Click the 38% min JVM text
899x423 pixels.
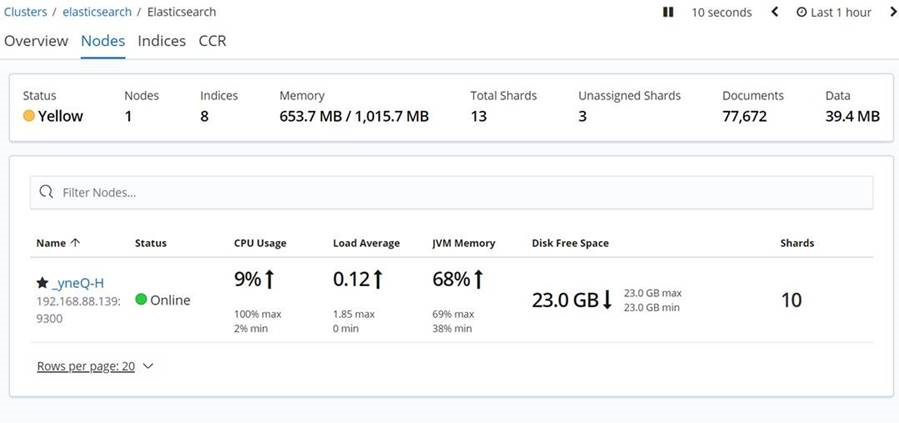452,329
